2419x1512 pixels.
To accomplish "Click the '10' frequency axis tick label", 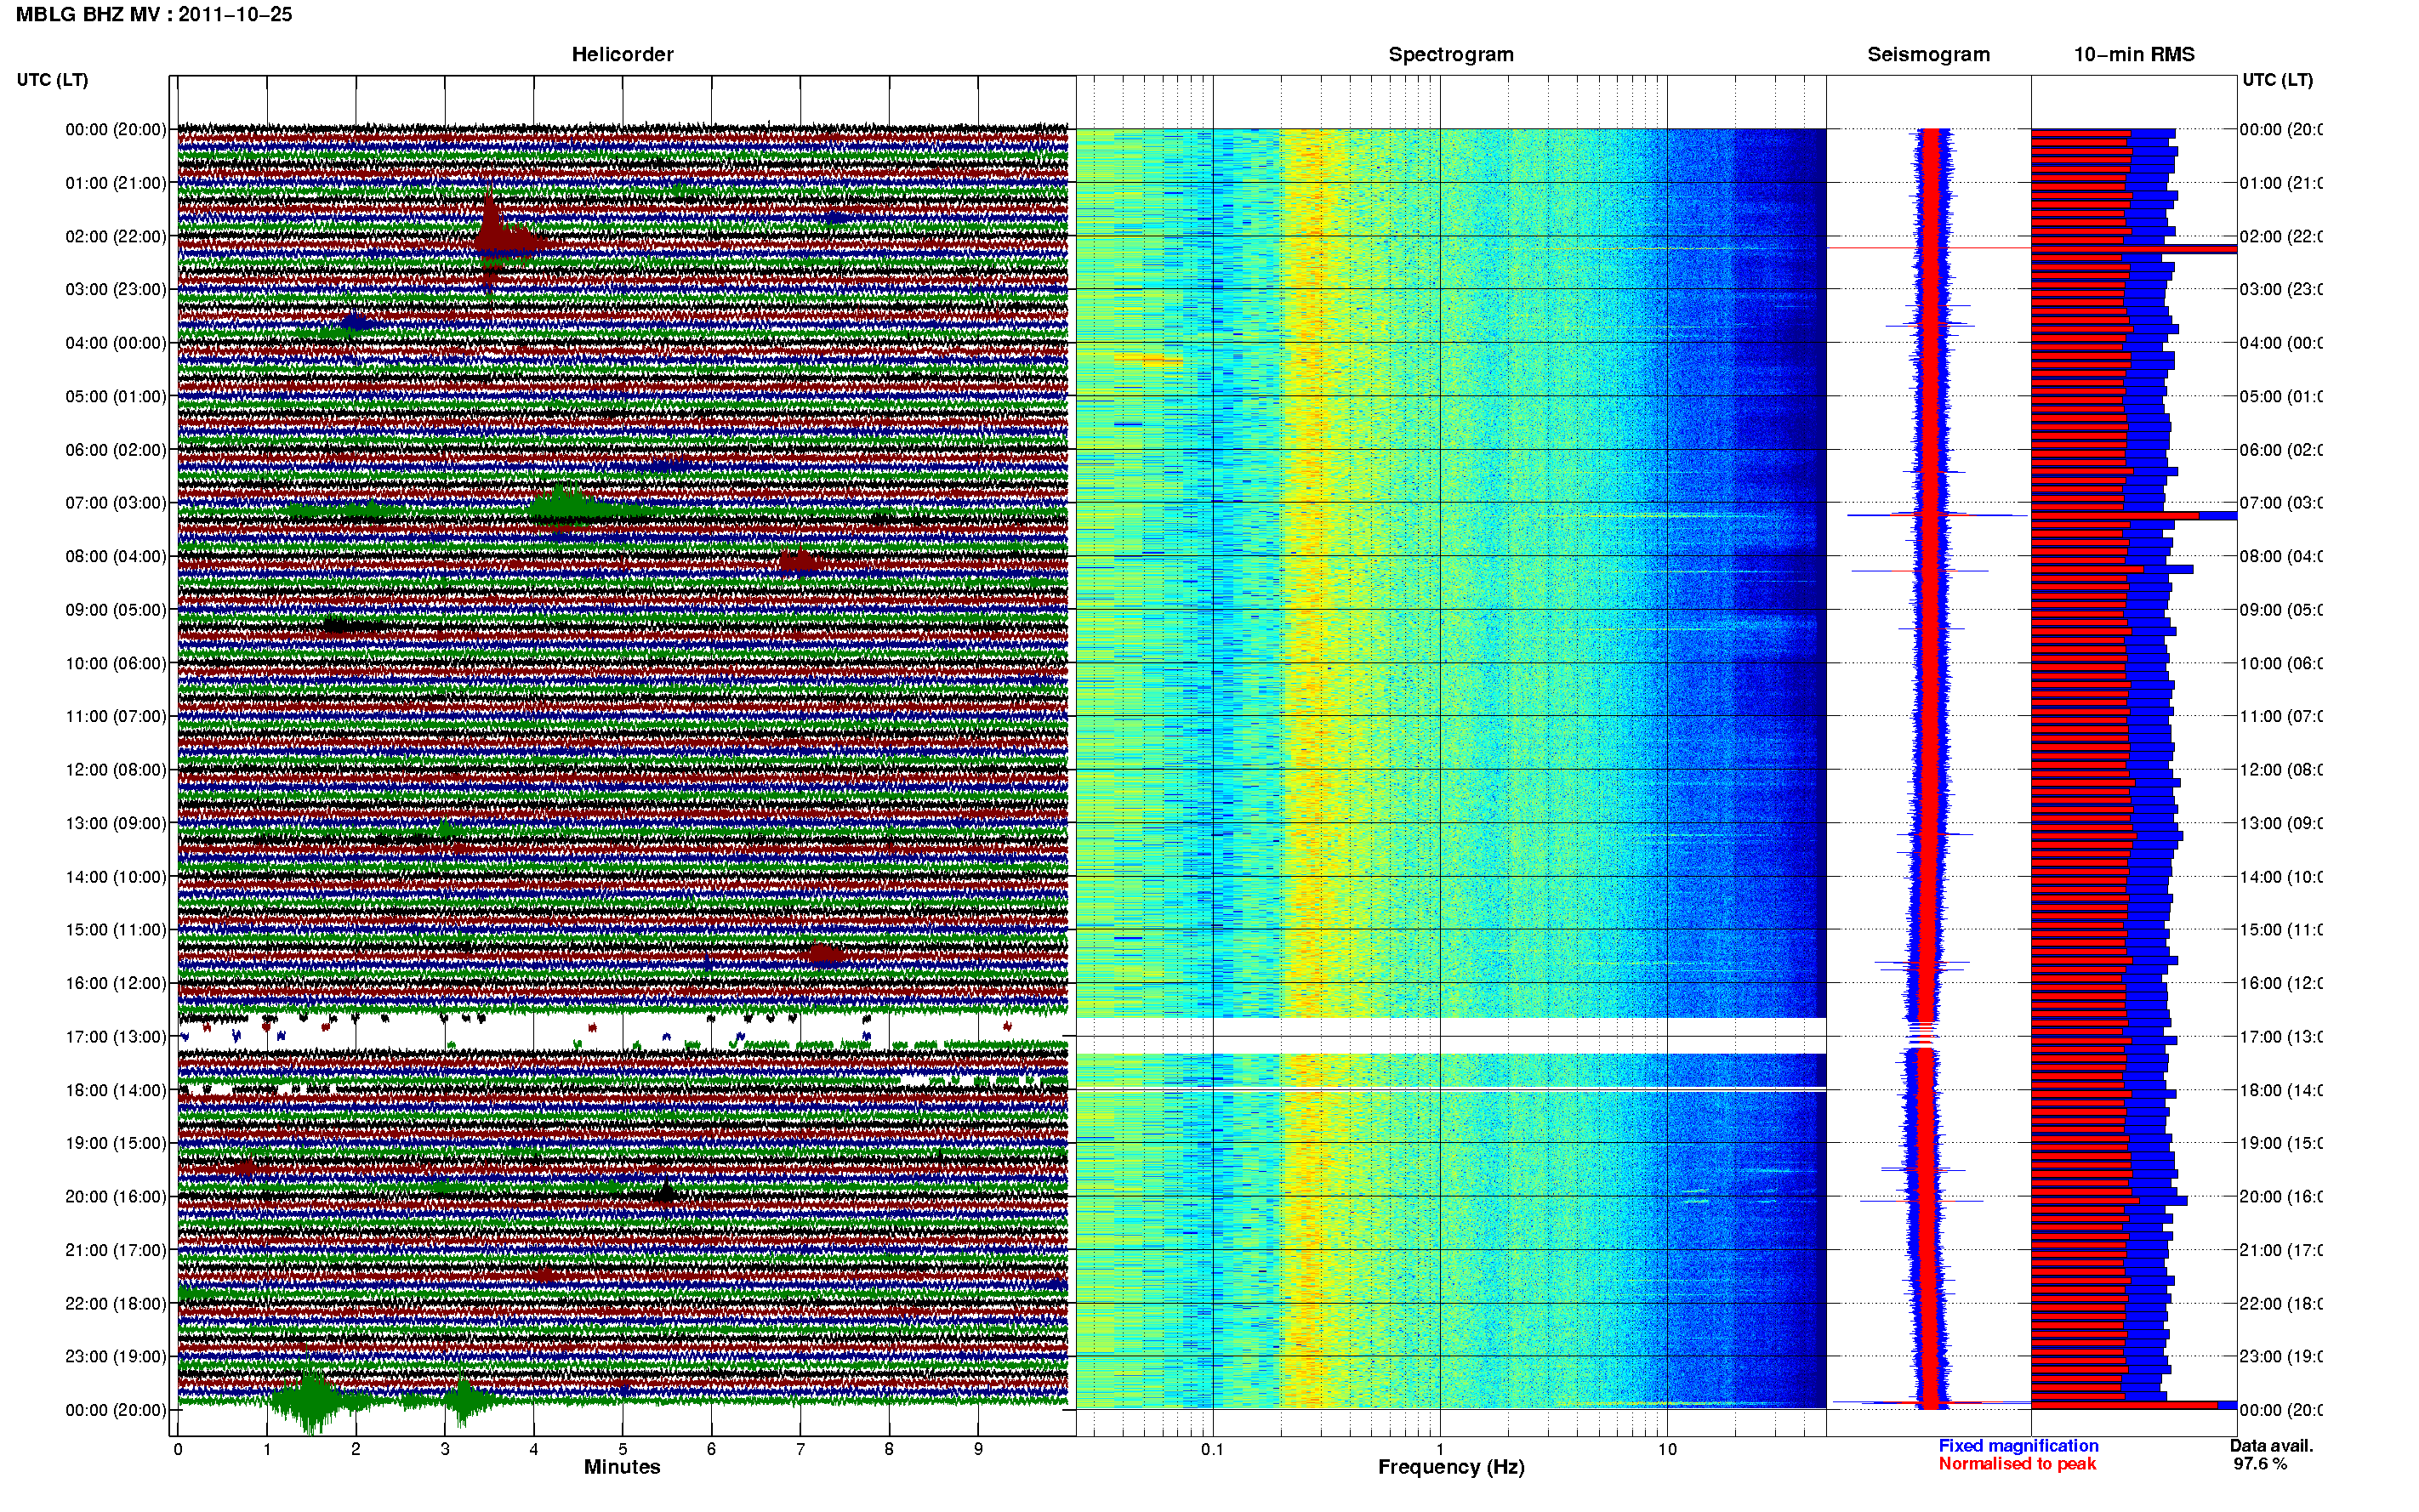I will click(1667, 1449).
